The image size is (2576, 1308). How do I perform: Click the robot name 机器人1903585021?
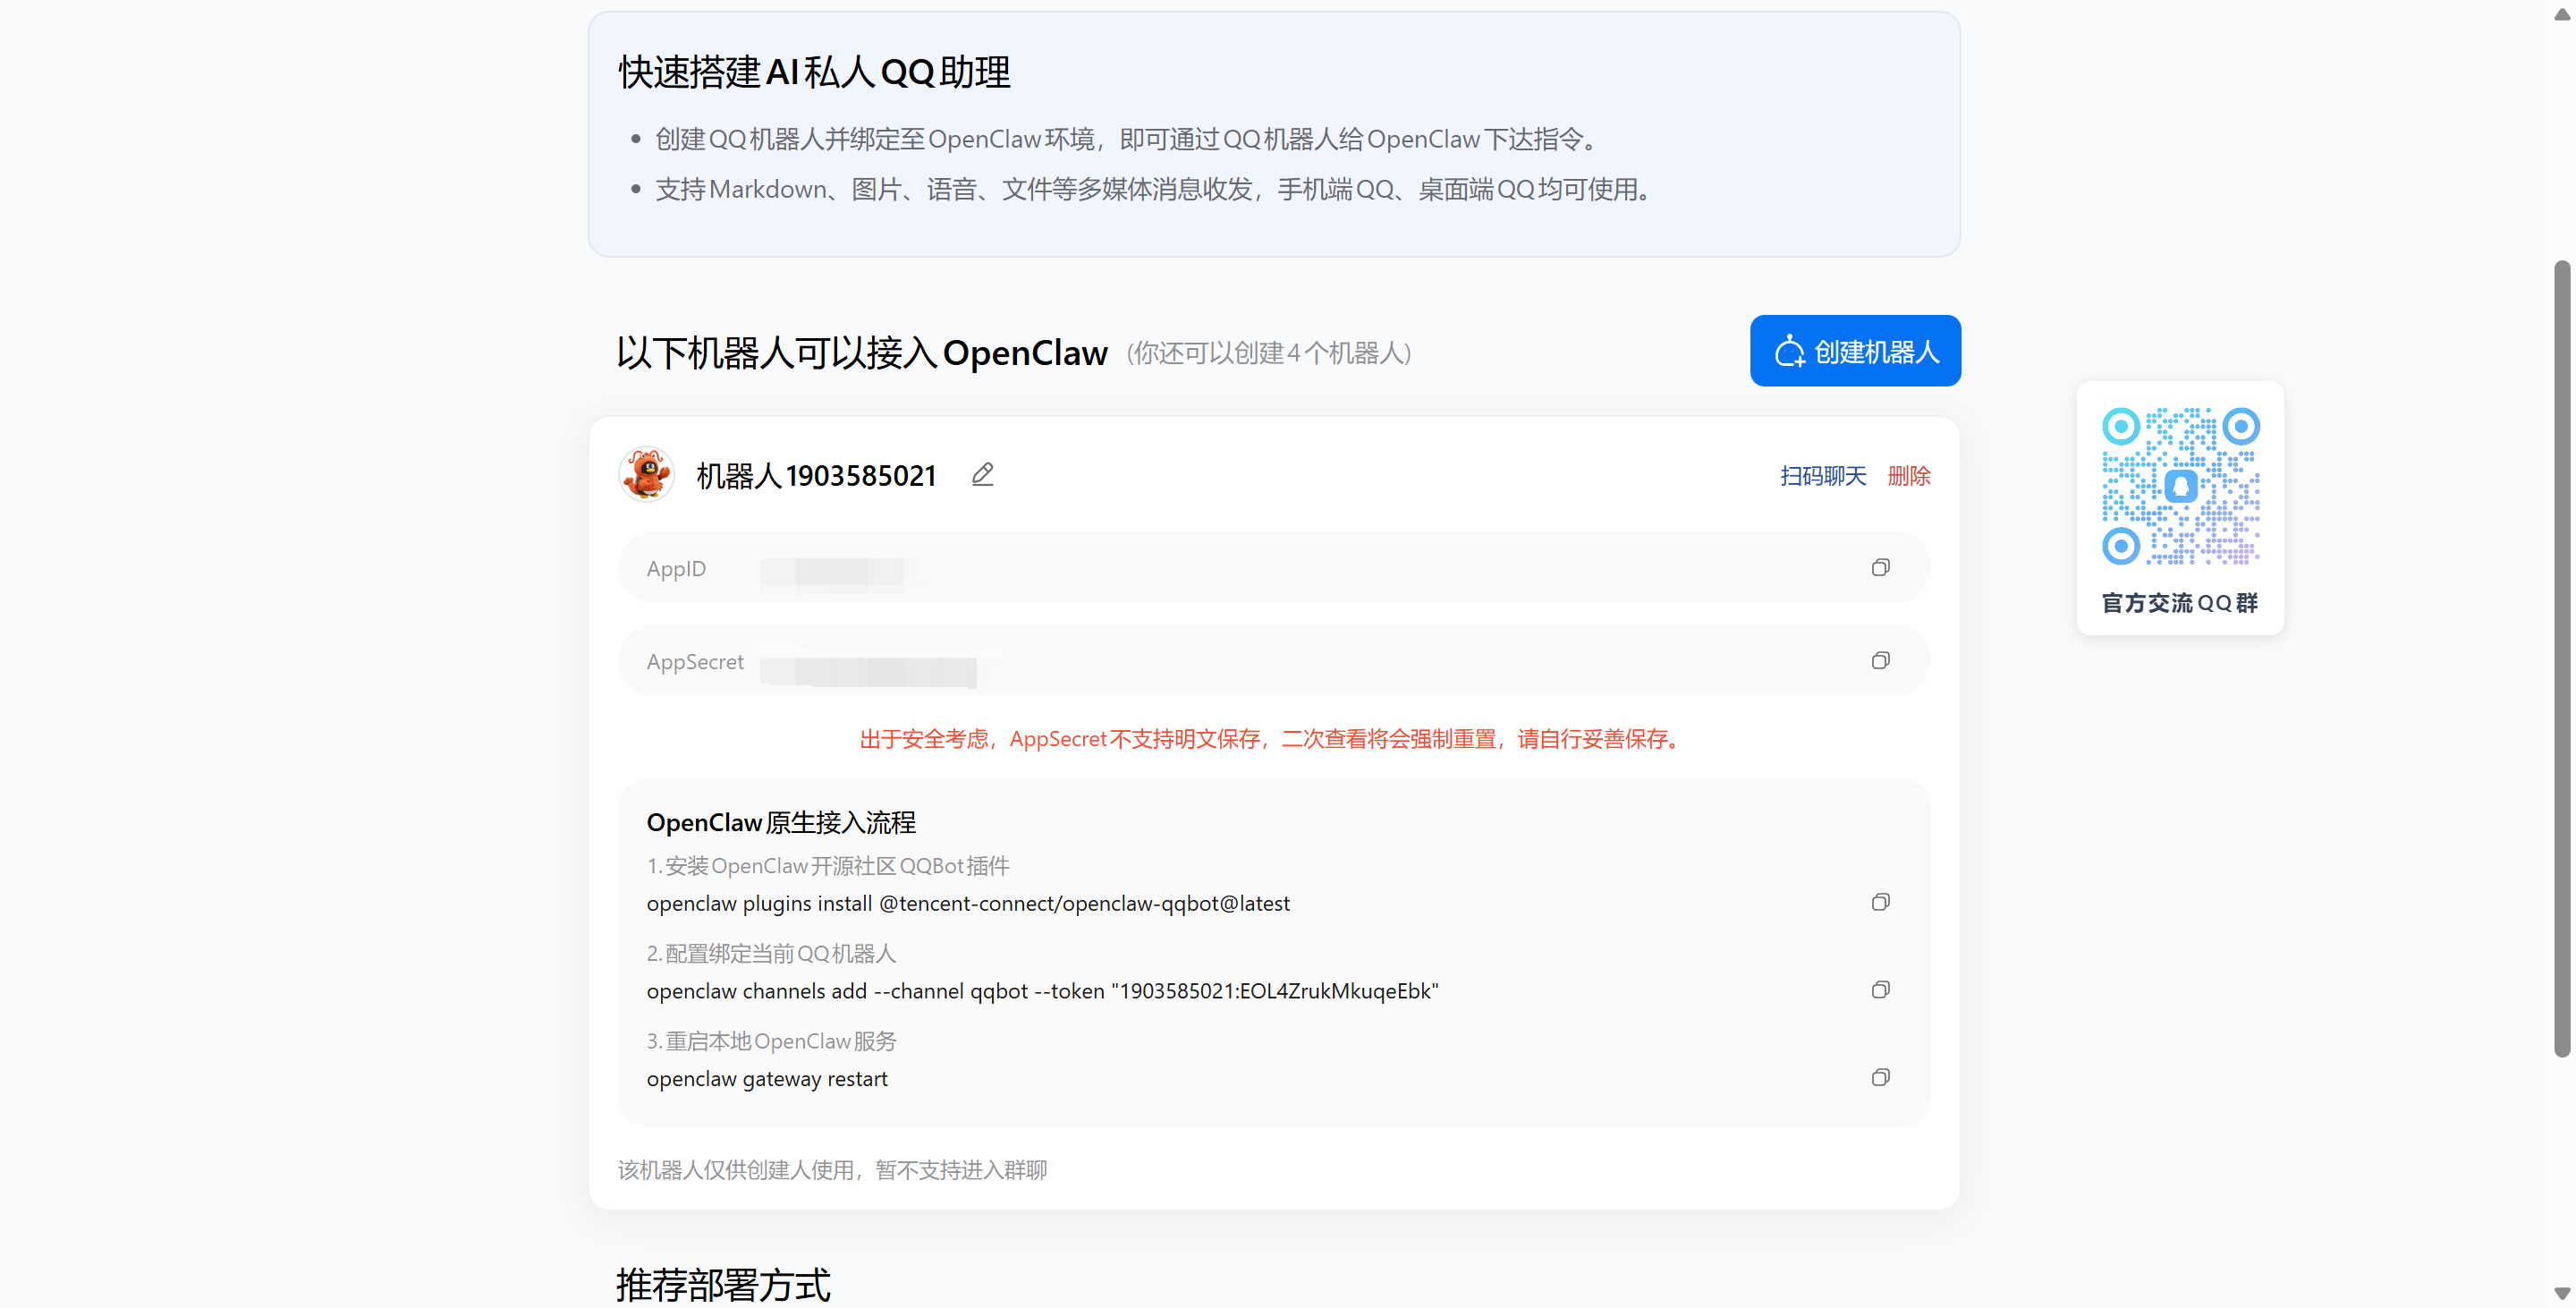coord(816,476)
